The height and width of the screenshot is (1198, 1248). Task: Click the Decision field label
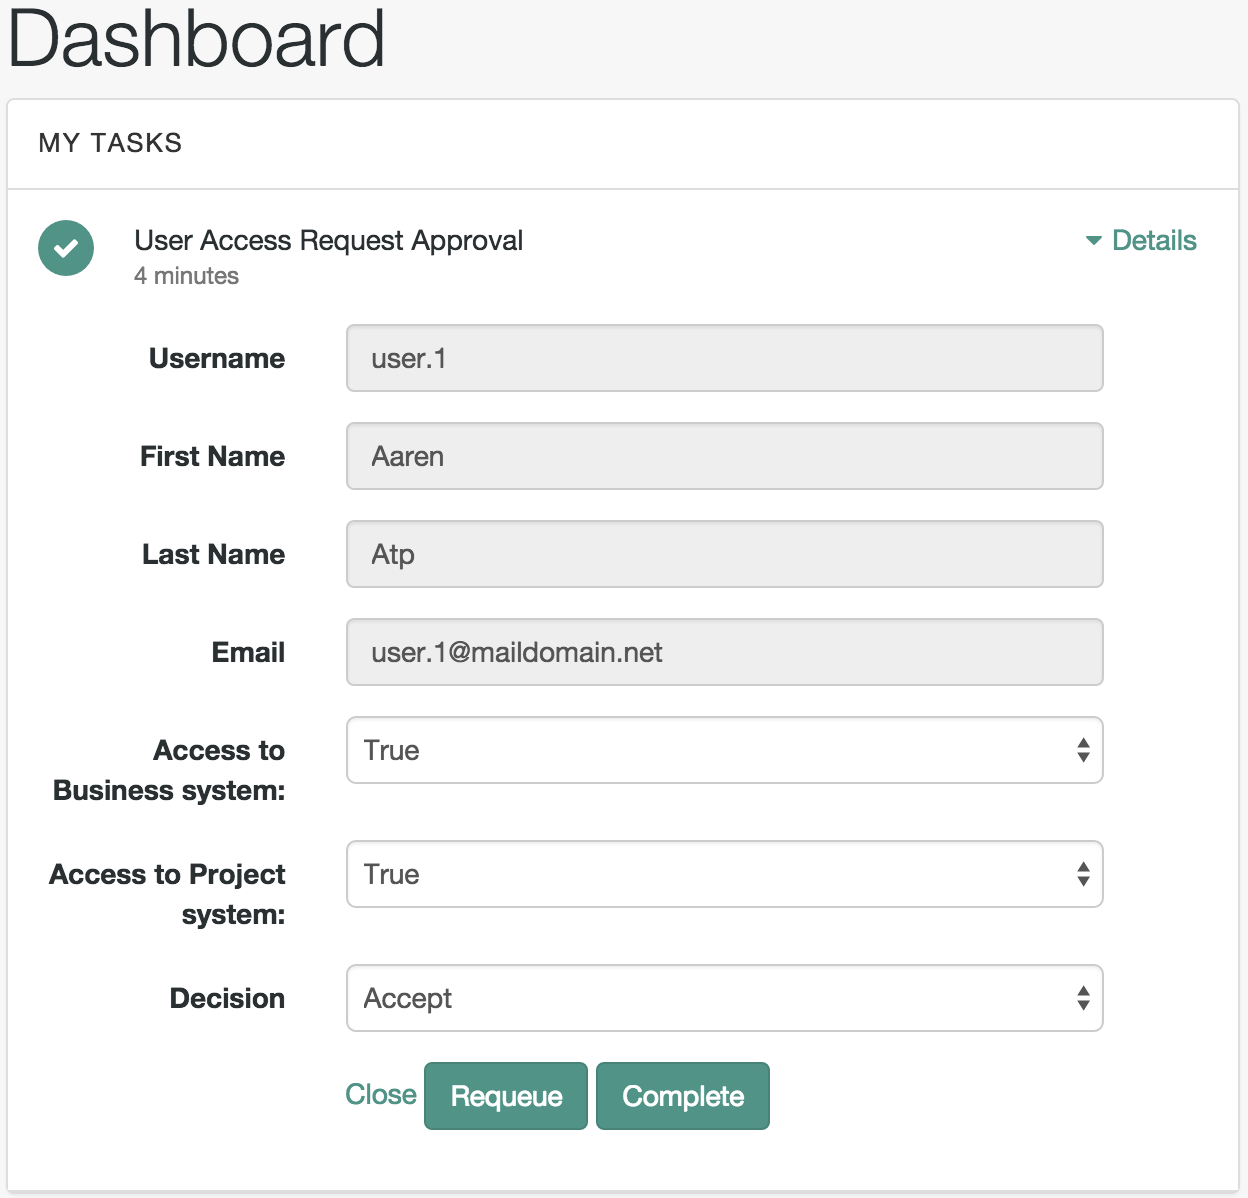227,998
